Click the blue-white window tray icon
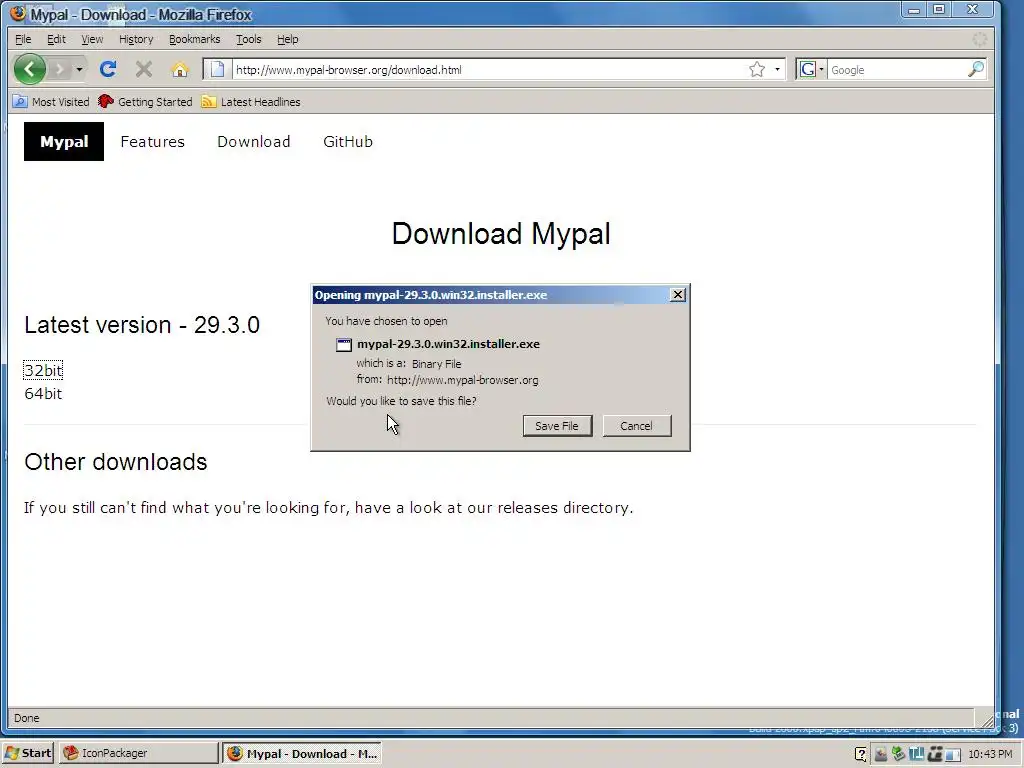This screenshot has width=1024, height=768. click(x=952, y=754)
